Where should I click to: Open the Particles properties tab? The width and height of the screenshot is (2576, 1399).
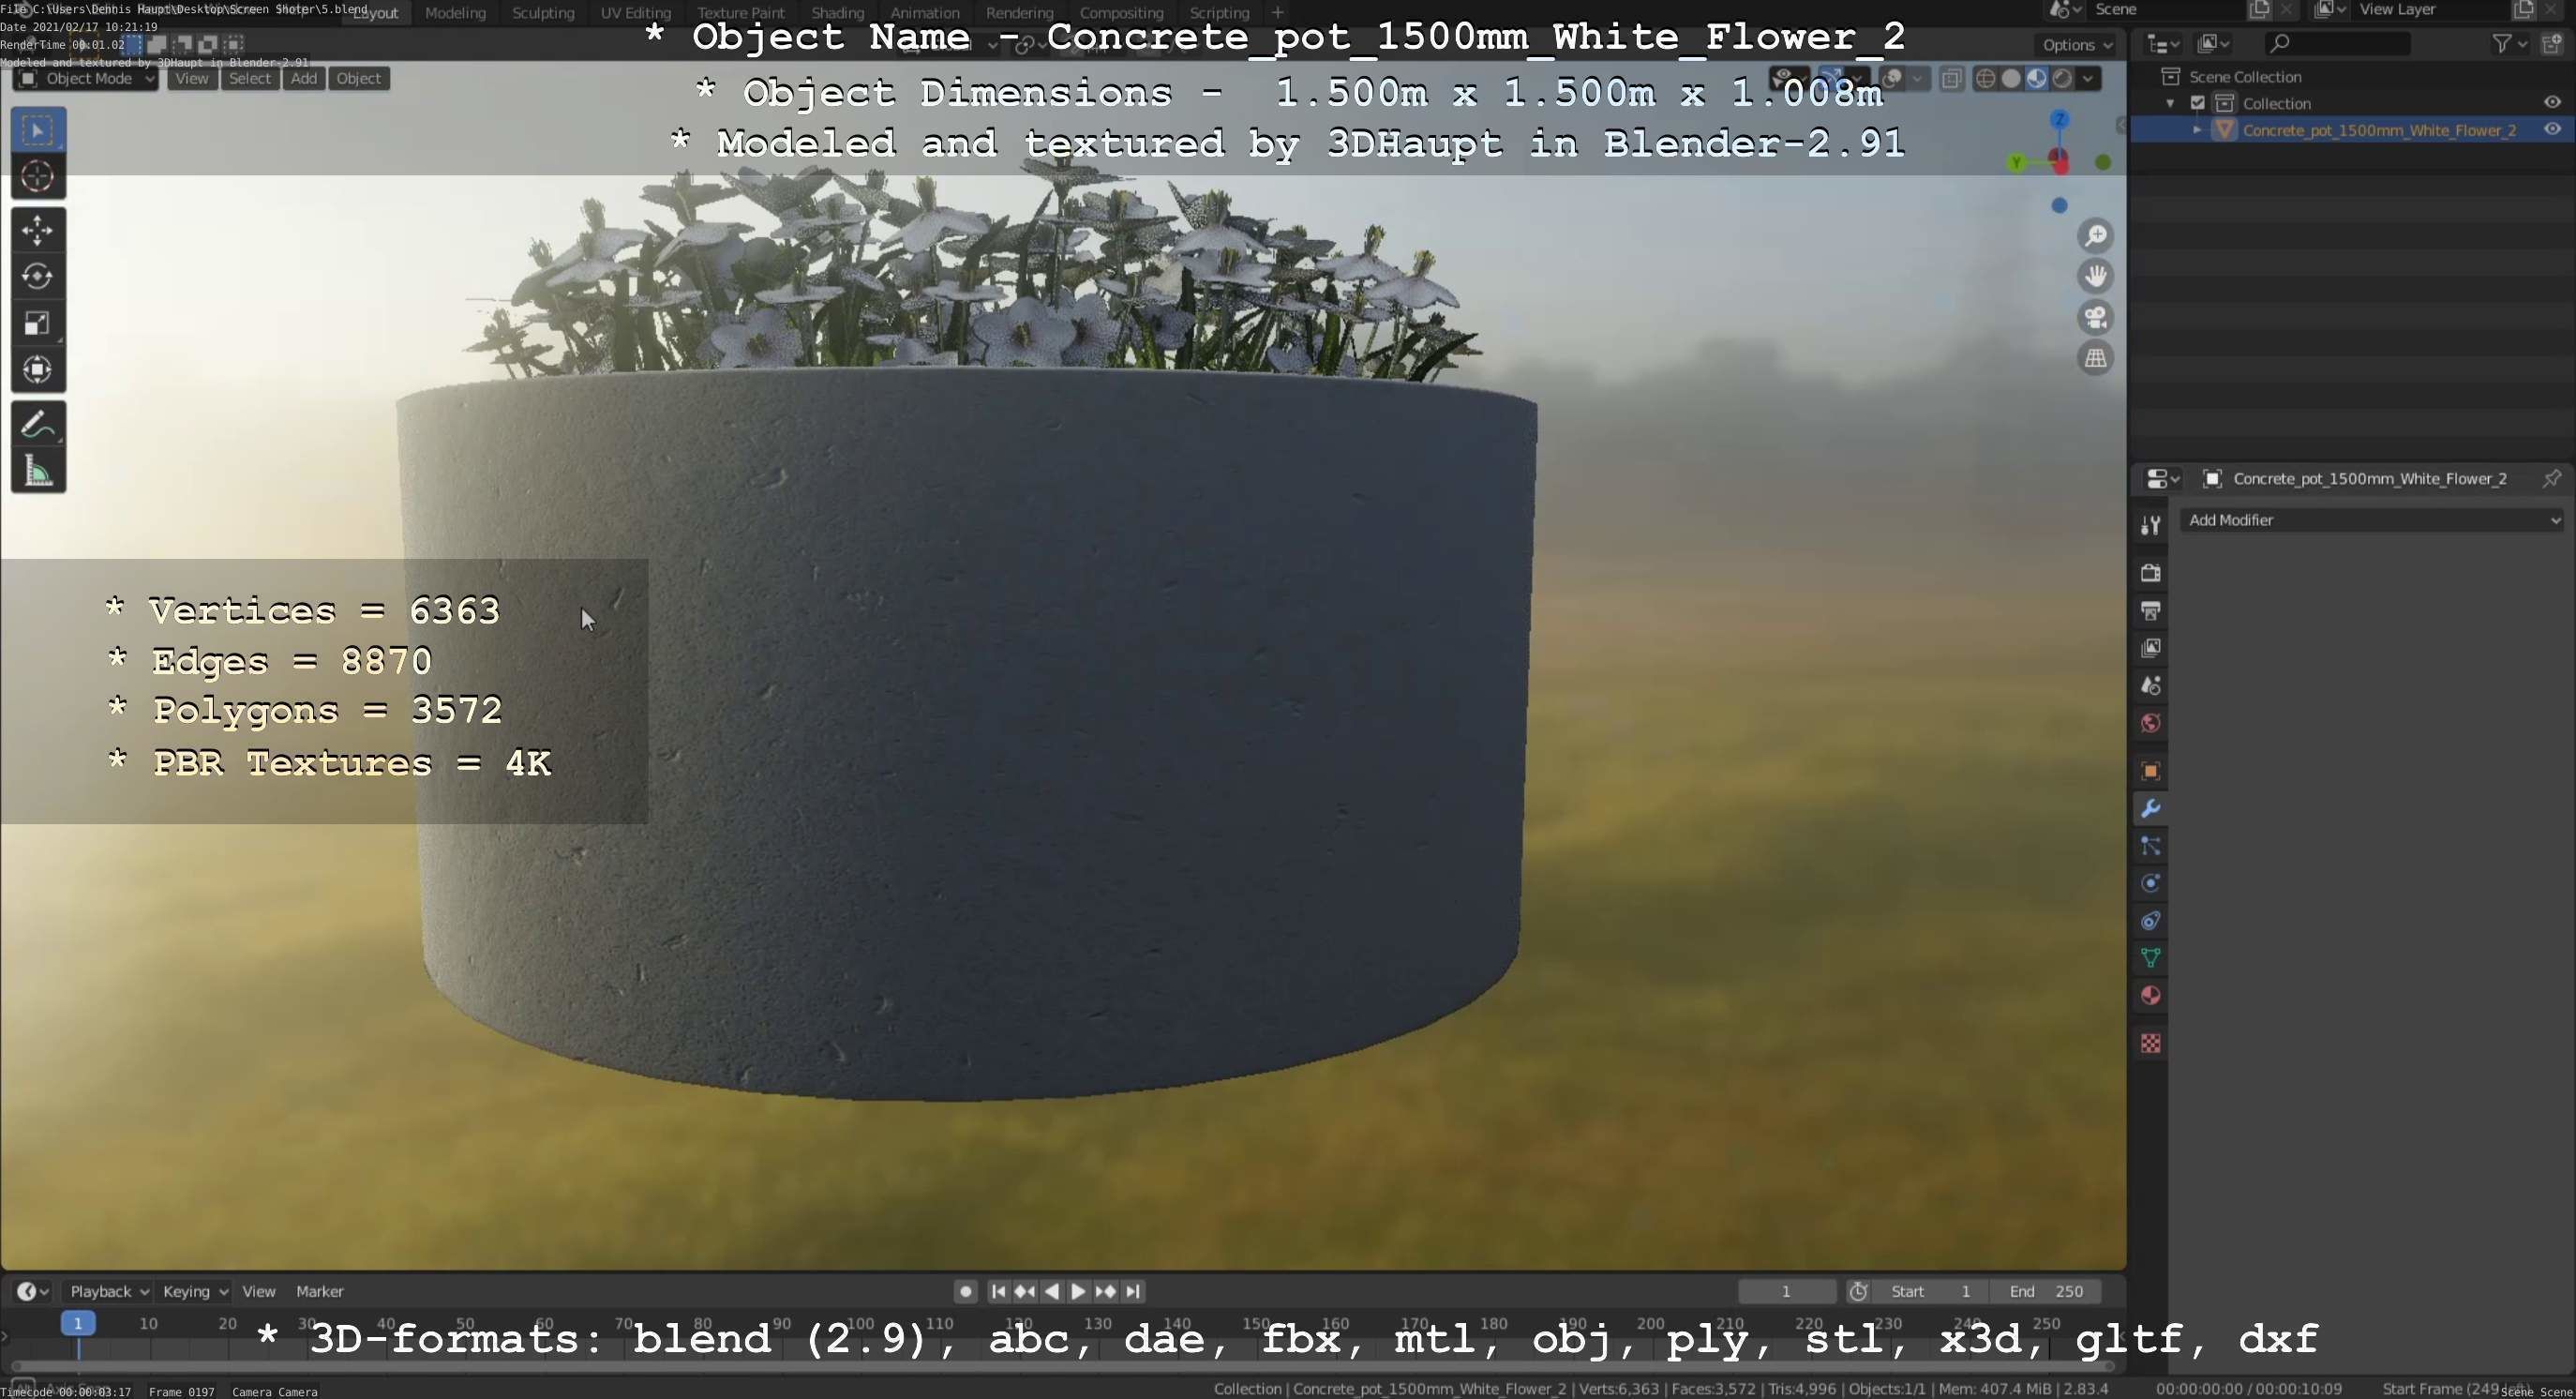(2150, 847)
